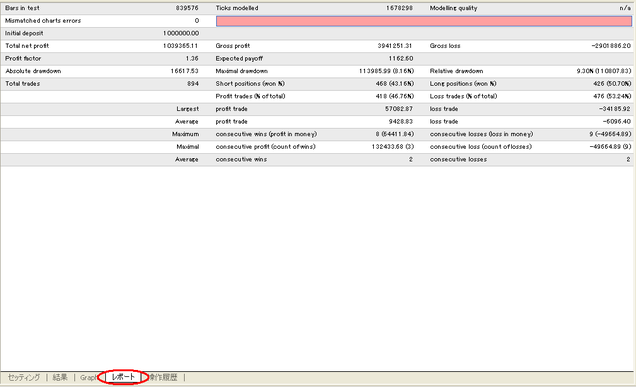Click the 'Absolute drawdown' label

33,71
